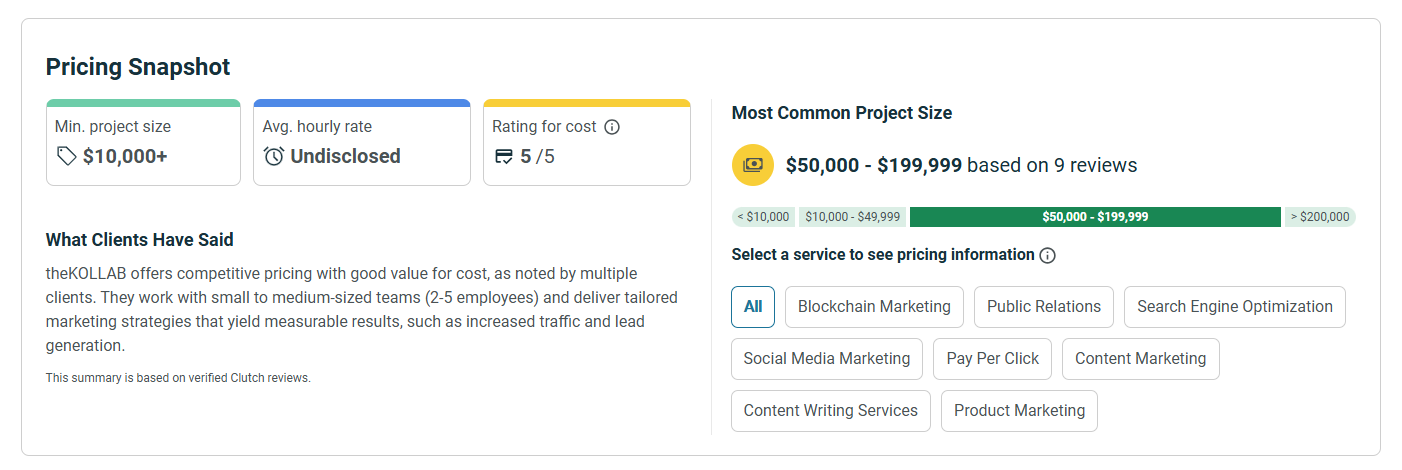Click the info icon next to pricing information
The image size is (1402, 470).
click(1048, 255)
